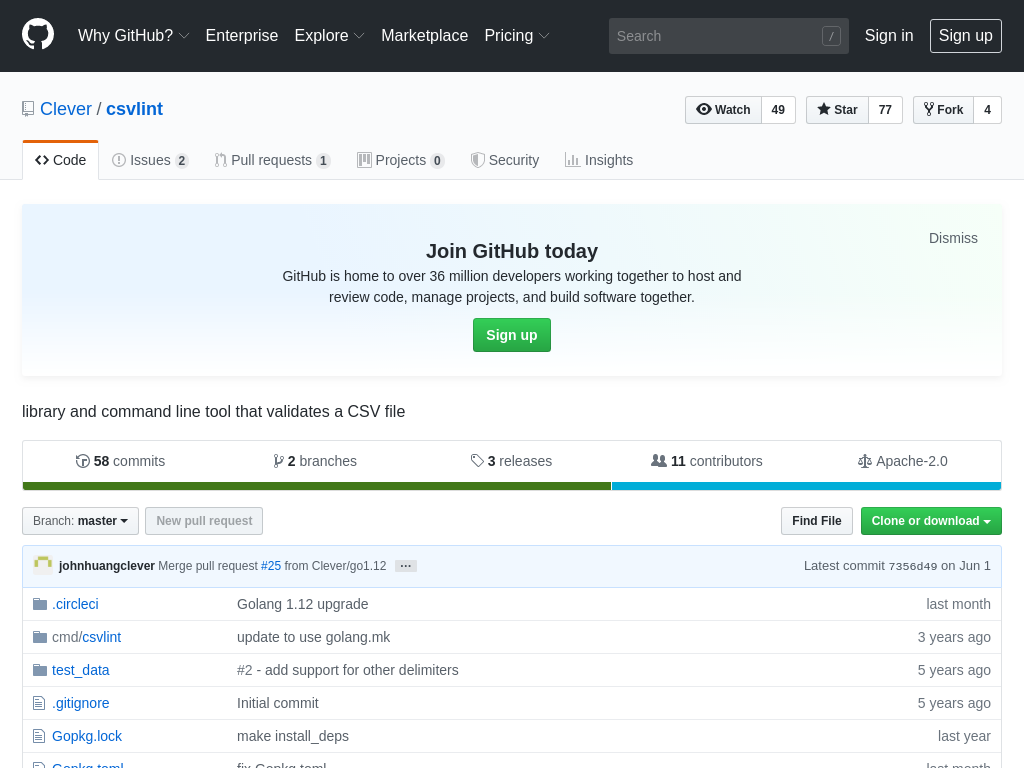Image resolution: width=1024 pixels, height=768 pixels.
Task: Expand the Why GitHub? menu
Action: click(x=133, y=36)
